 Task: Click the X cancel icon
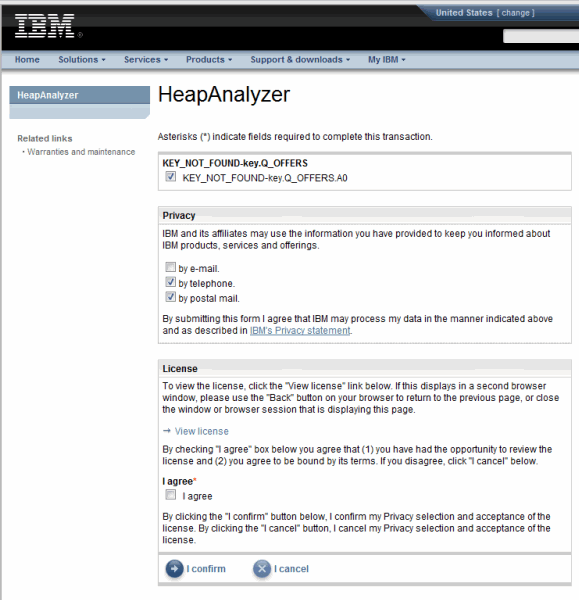[x=262, y=569]
